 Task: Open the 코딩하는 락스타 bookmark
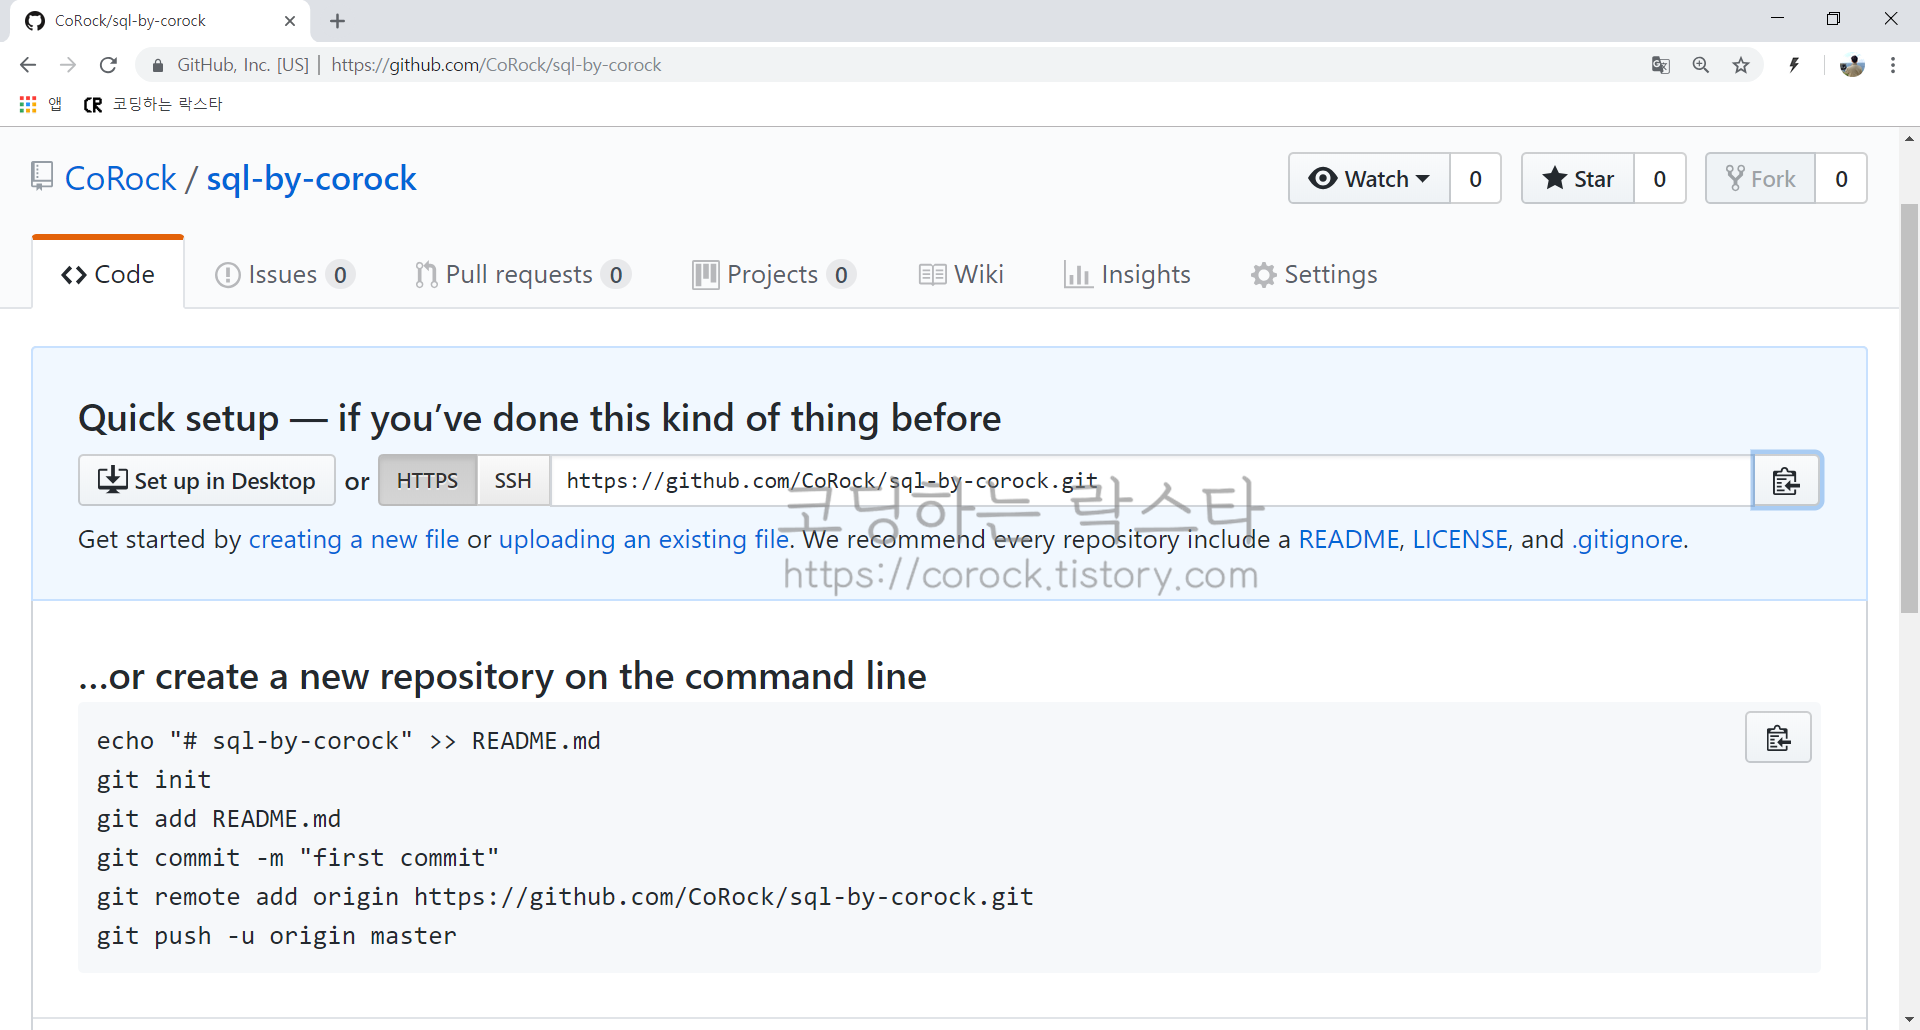pos(154,104)
